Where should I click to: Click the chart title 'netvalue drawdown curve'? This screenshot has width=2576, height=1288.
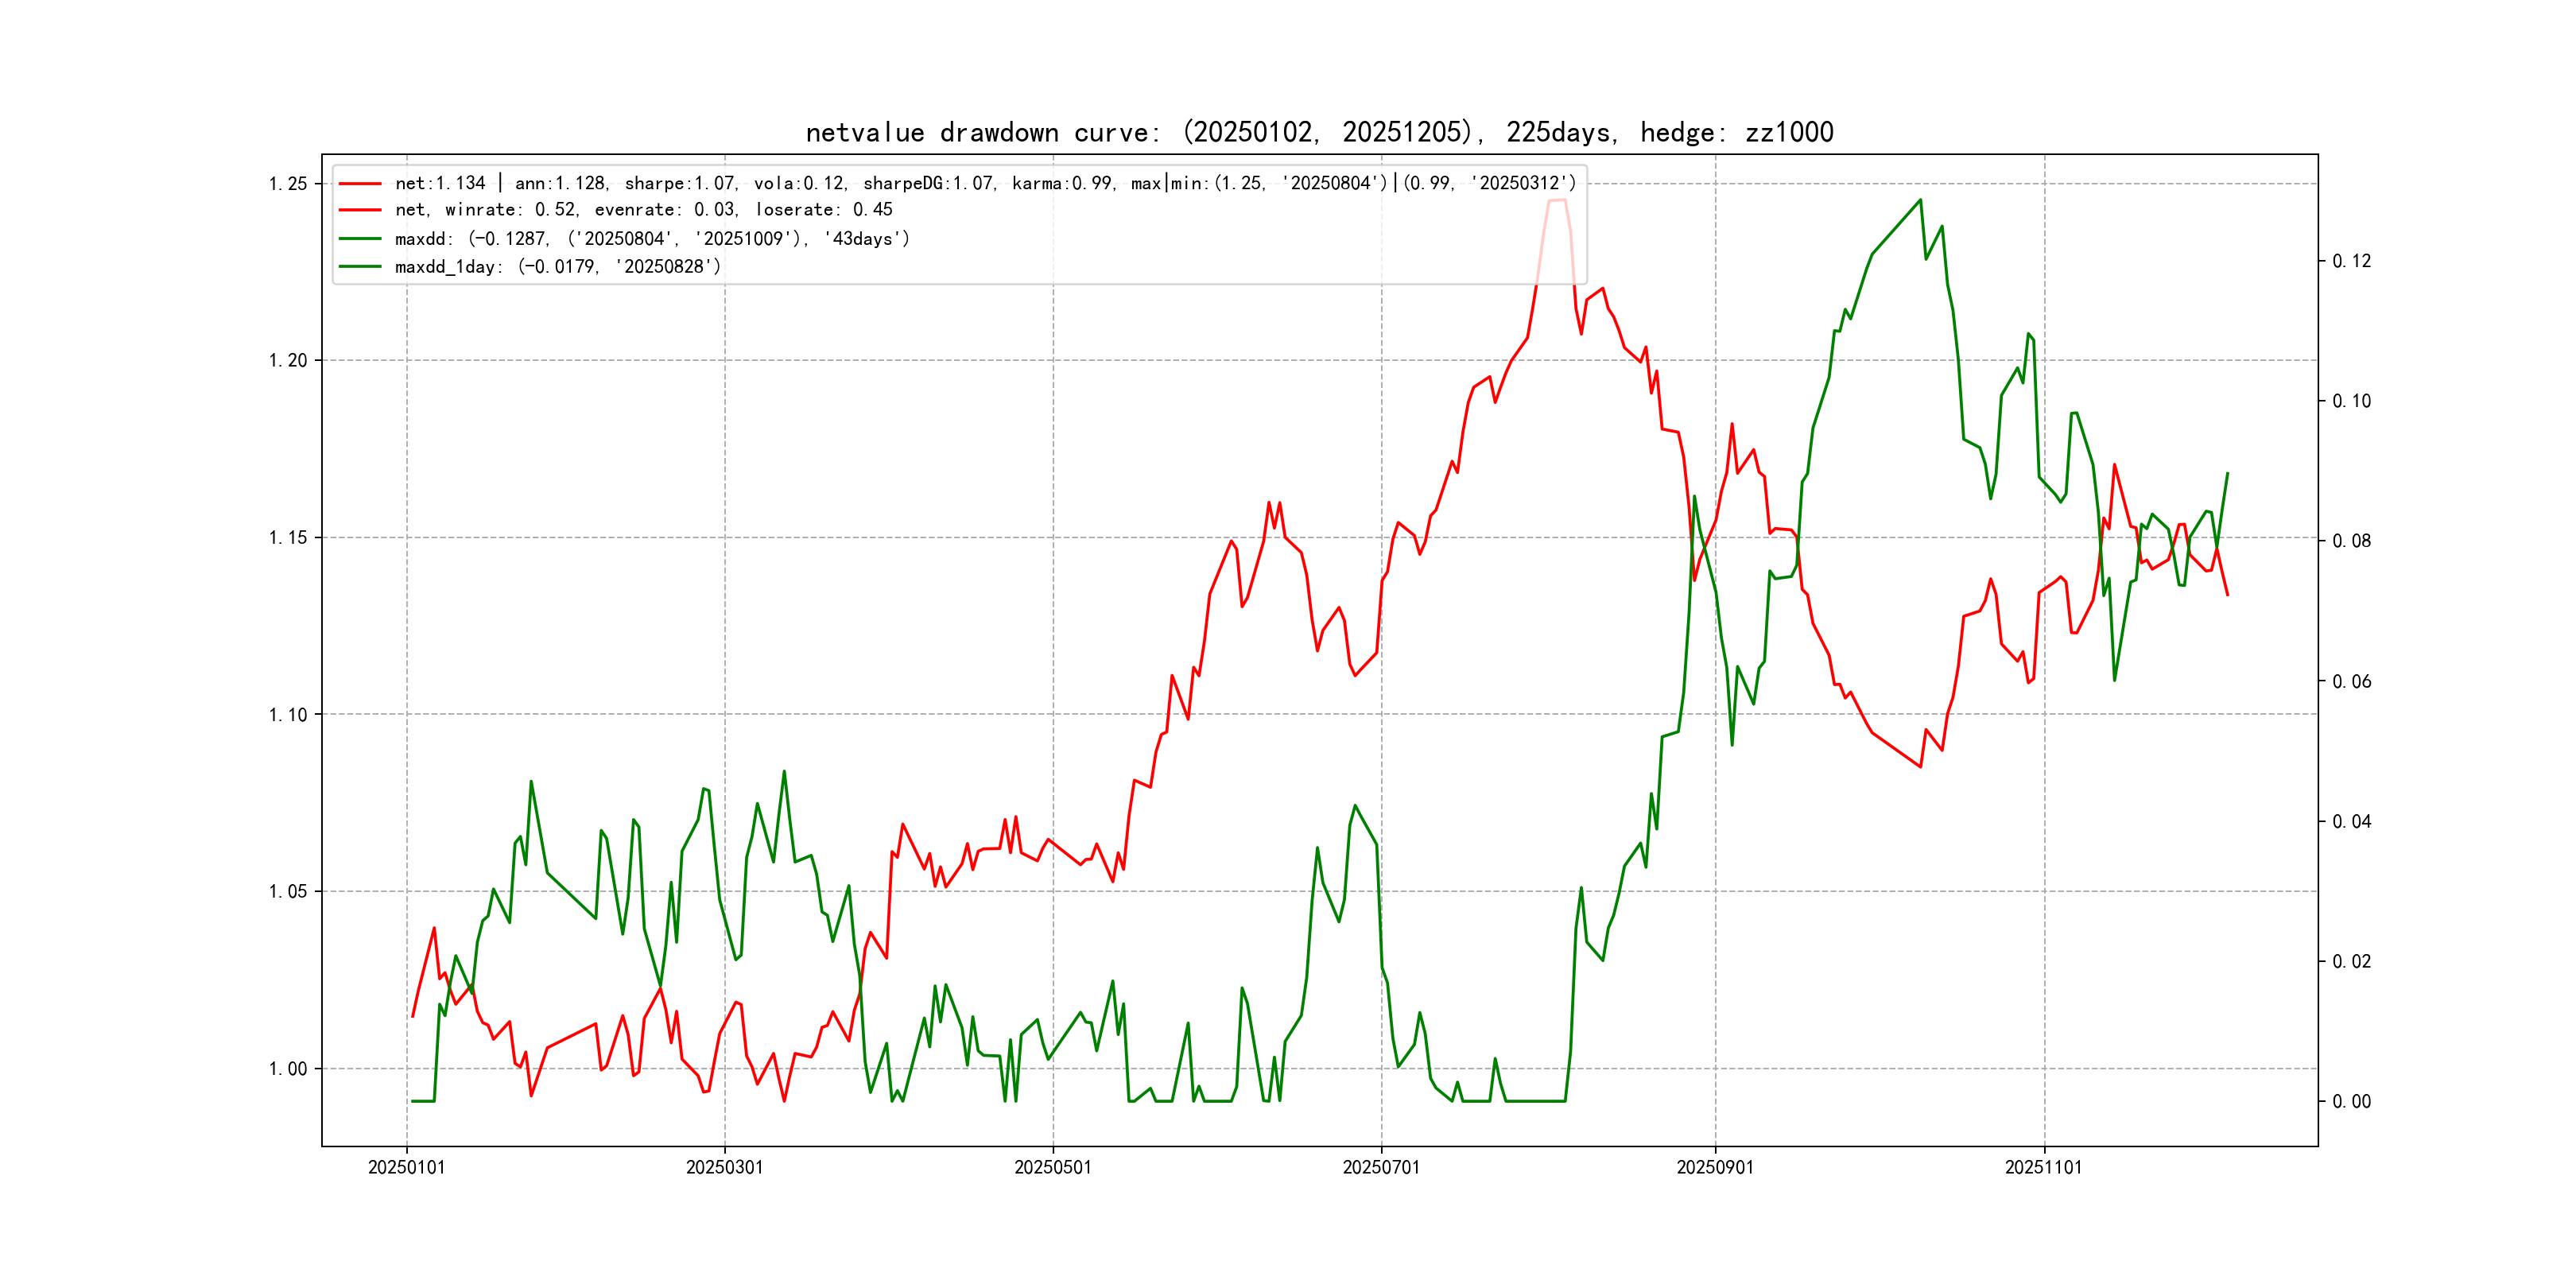pos(1319,133)
